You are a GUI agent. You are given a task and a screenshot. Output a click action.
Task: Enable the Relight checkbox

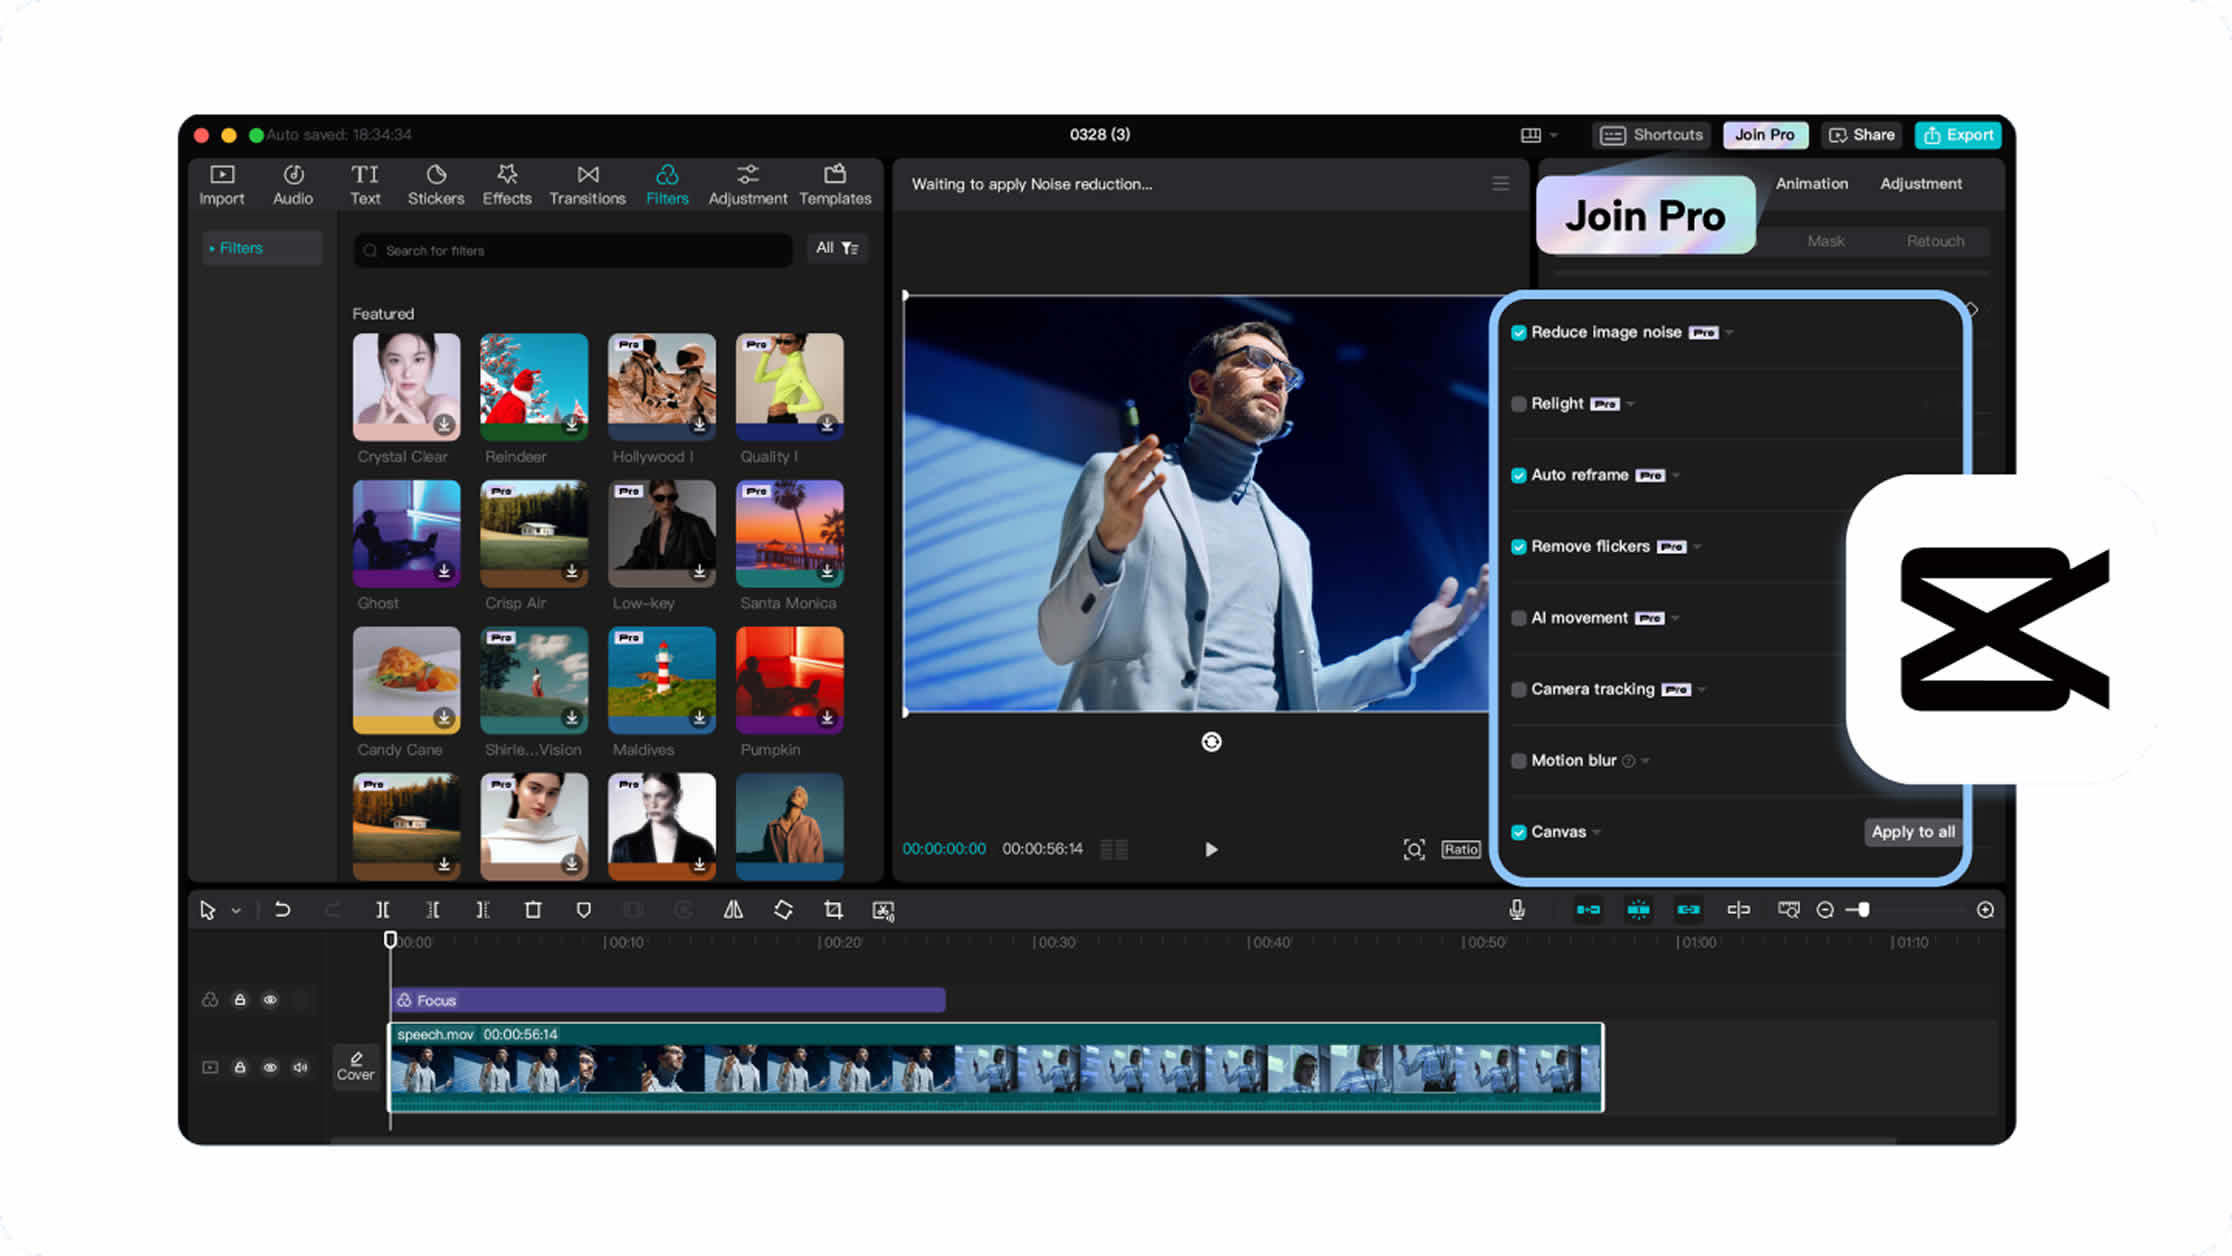pyautogui.click(x=1519, y=404)
